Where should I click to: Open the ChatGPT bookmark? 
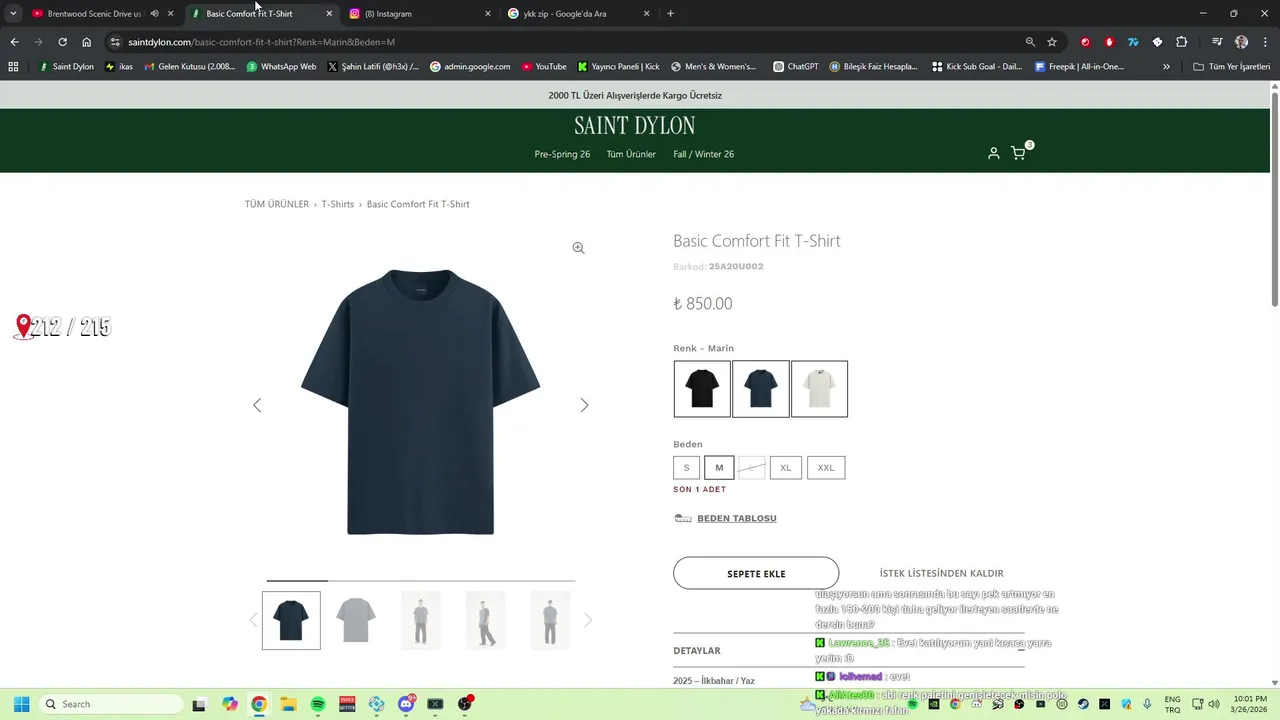pyautogui.click(x=796, y=67)
